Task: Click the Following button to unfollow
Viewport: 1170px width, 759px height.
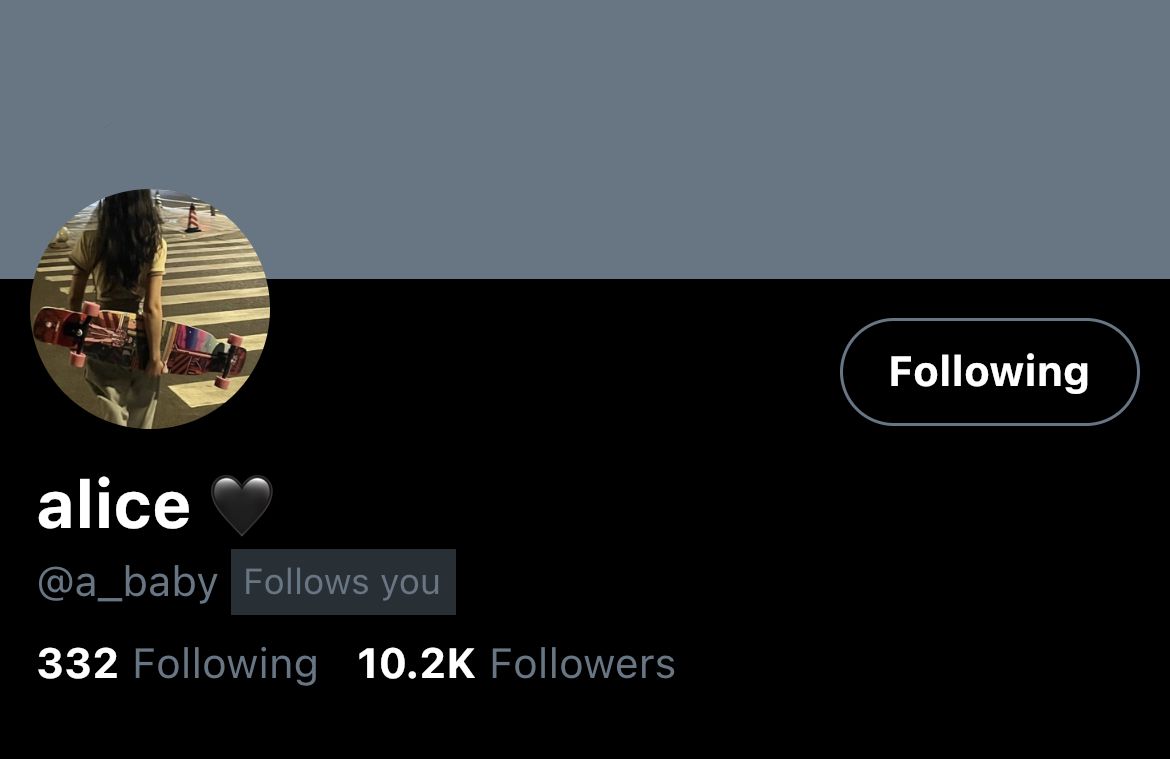Action: click(989, 372)
